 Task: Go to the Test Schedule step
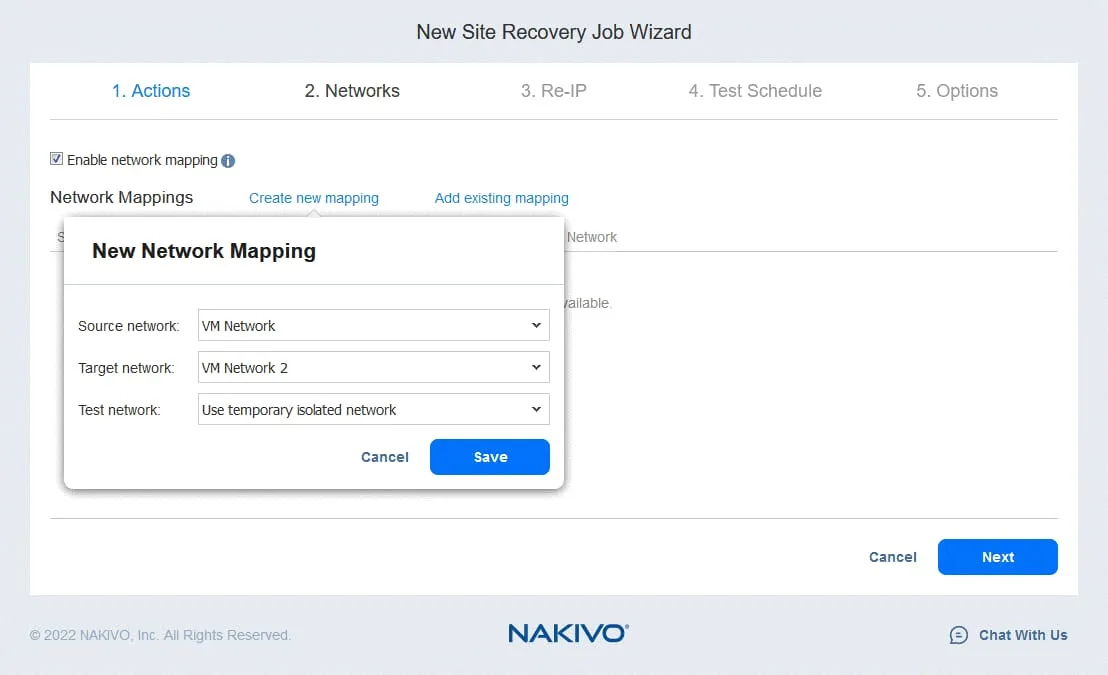tap(755, 90)
